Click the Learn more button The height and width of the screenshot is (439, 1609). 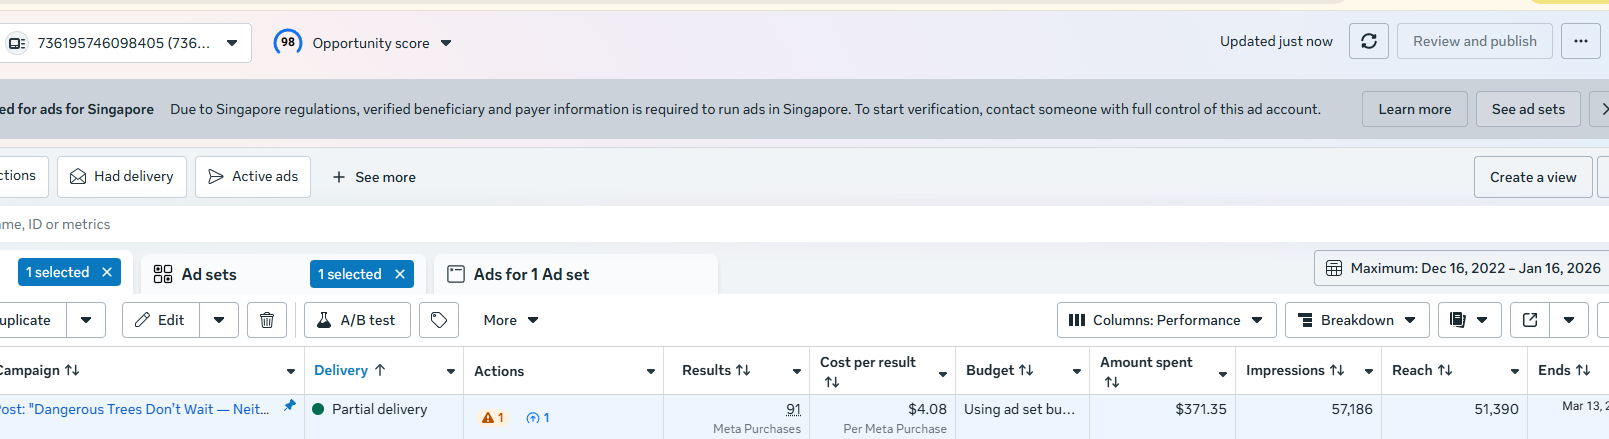click(x=1414, y=109)
